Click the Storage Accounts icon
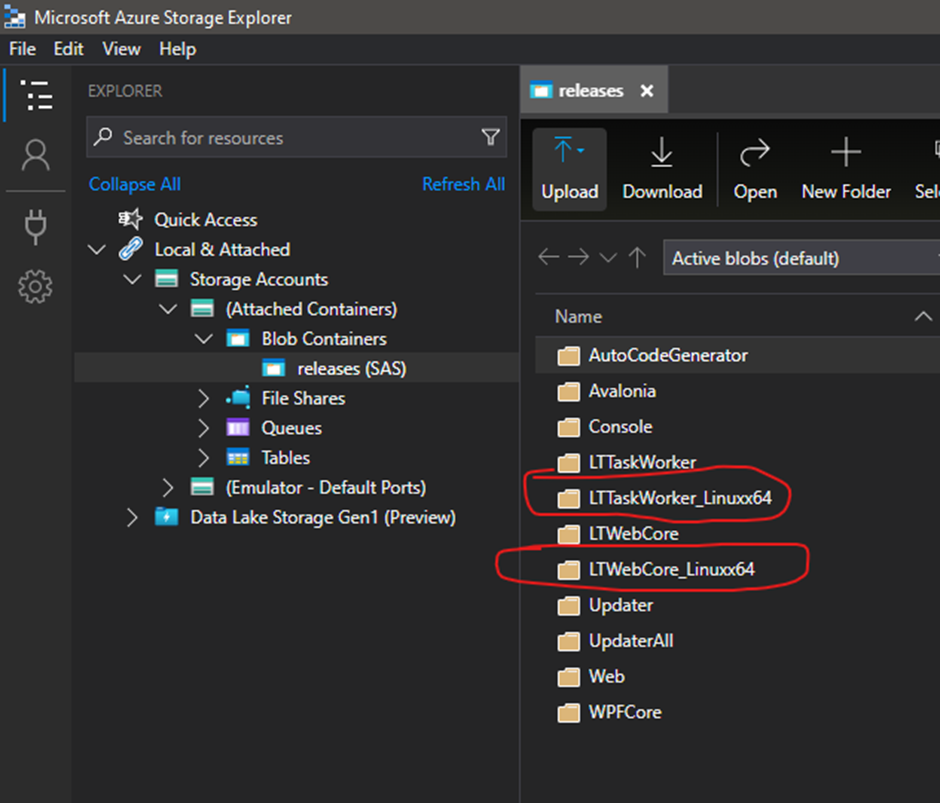The width and height of the screenshot is (940, 803). tap(166, 279)
